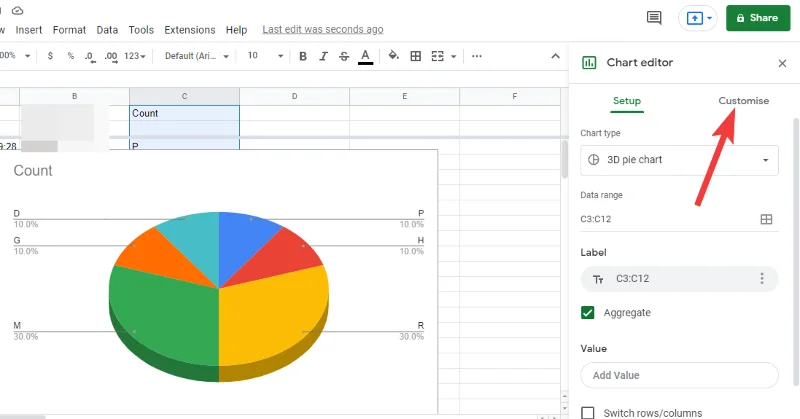Open the Extensions menu
The image size is (800, 419).
click(x=190, y=30)
